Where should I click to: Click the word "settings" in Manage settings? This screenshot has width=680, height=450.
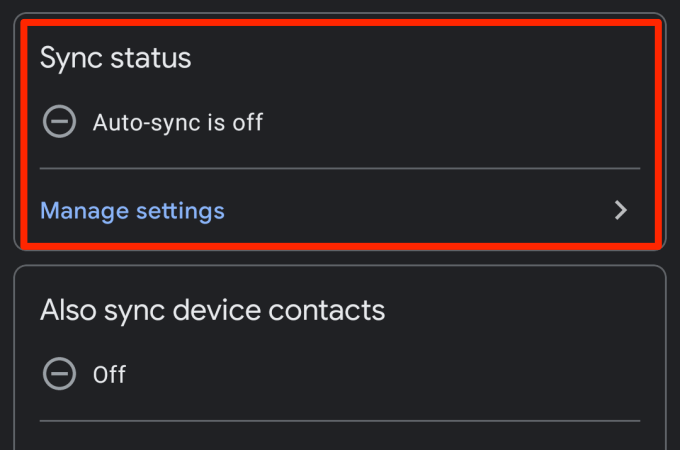click(x=180, y=211)
